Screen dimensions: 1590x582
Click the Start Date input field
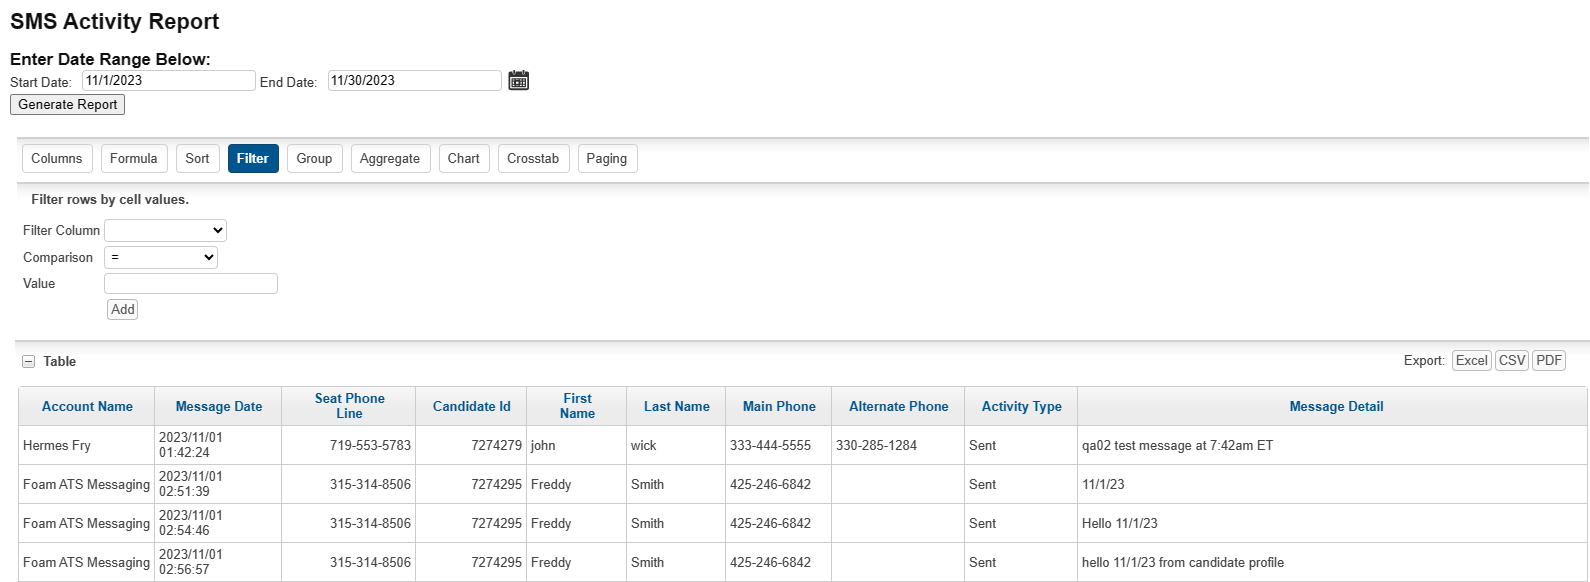coord(168,81)
